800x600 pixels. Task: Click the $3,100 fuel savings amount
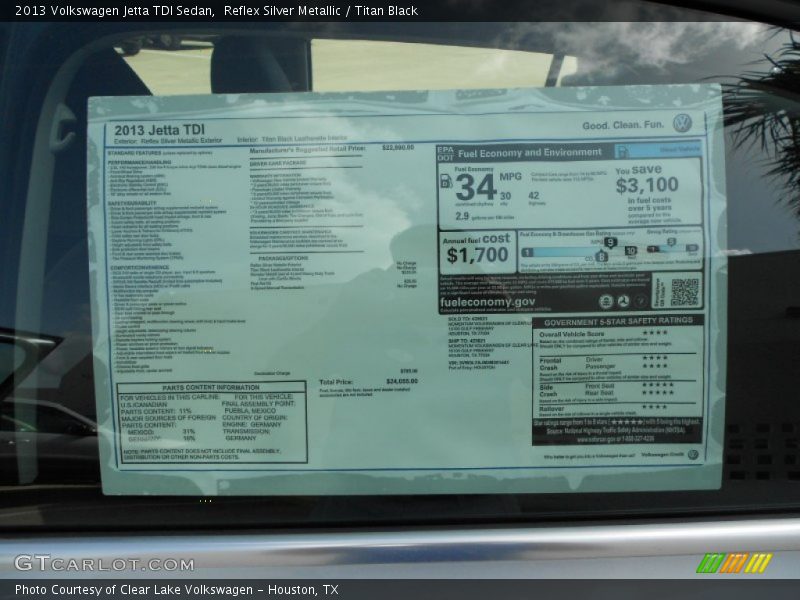click(x=647, y=185)
